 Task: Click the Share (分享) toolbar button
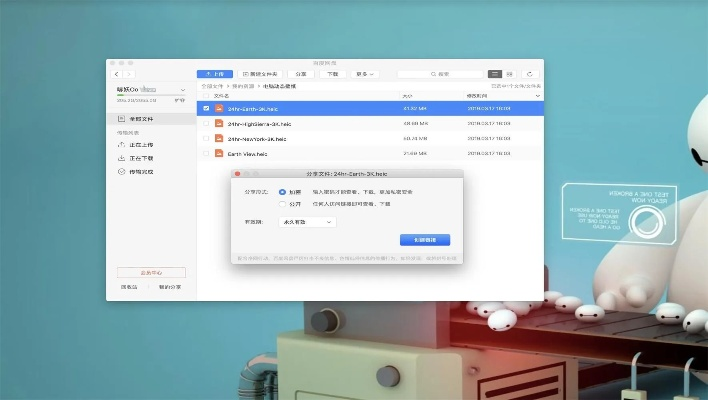pyautogui.click(x=301, y=74)
